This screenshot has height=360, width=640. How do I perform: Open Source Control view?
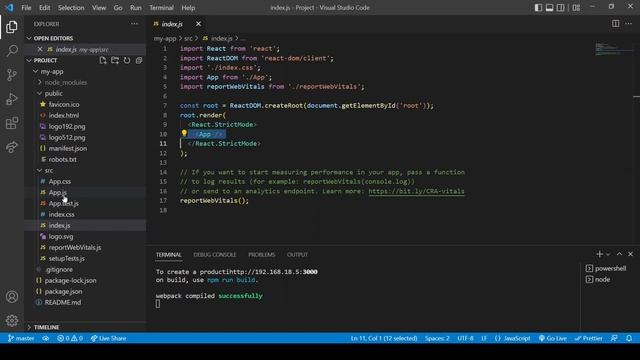coord(12,75)
